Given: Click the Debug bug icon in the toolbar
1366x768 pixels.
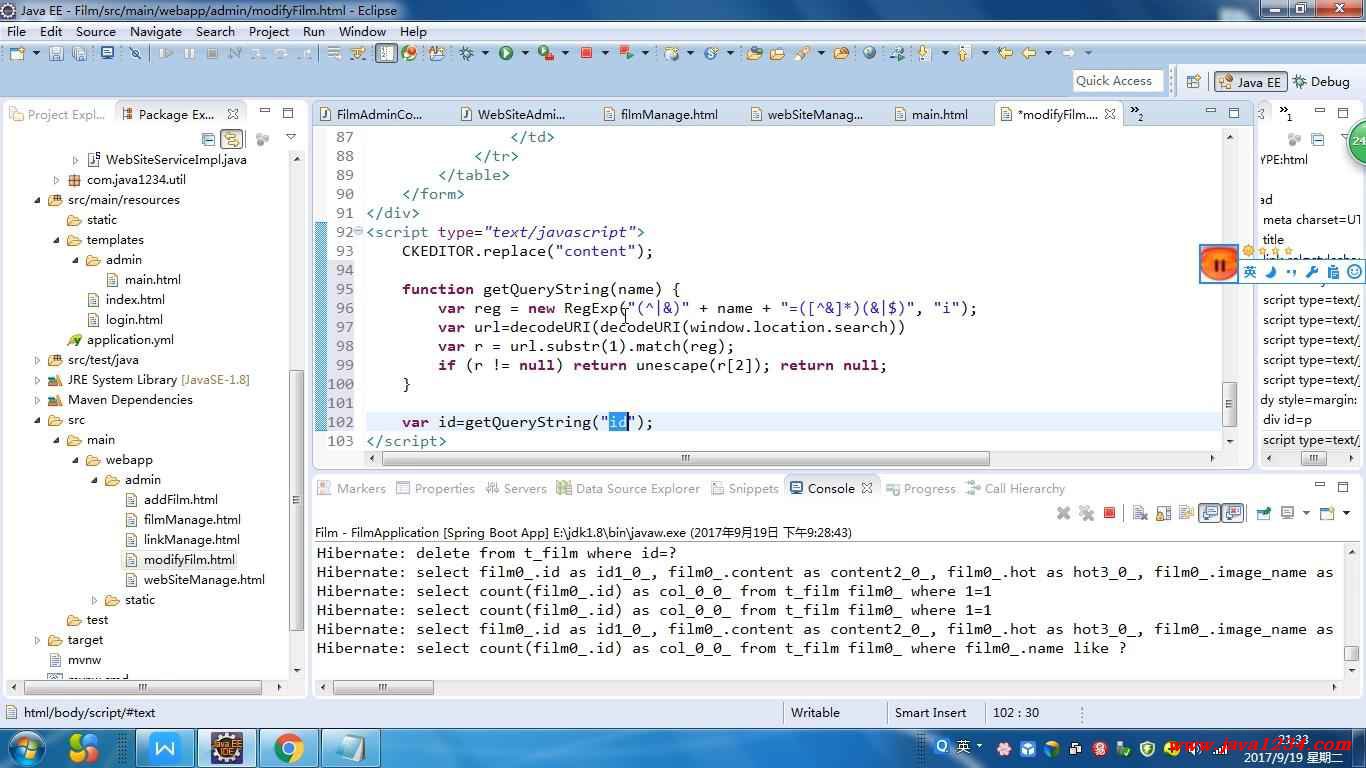Looking at the screenshot, I should tap(467, 53).
